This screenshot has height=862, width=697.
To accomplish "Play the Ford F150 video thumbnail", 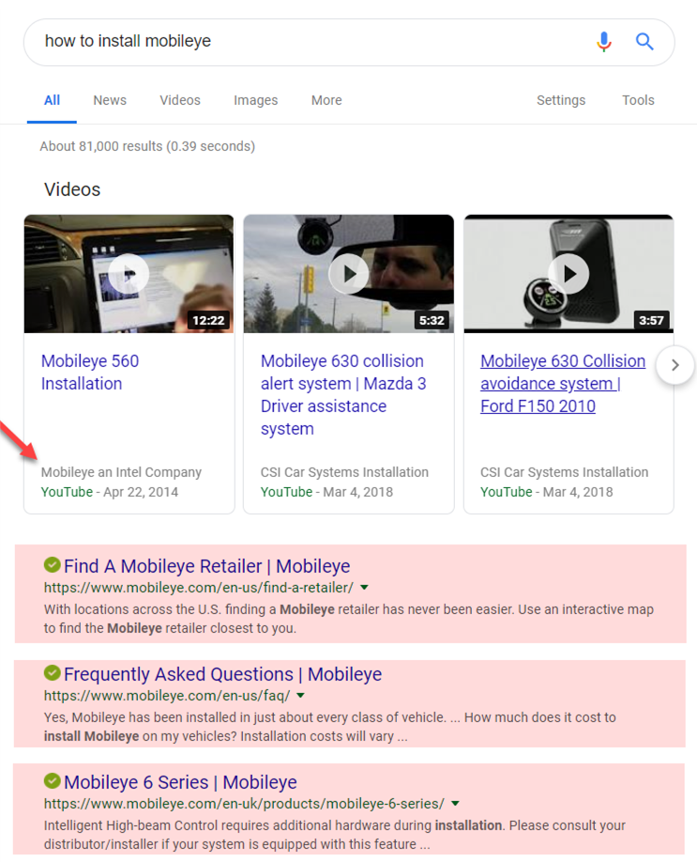I will 569,273.
